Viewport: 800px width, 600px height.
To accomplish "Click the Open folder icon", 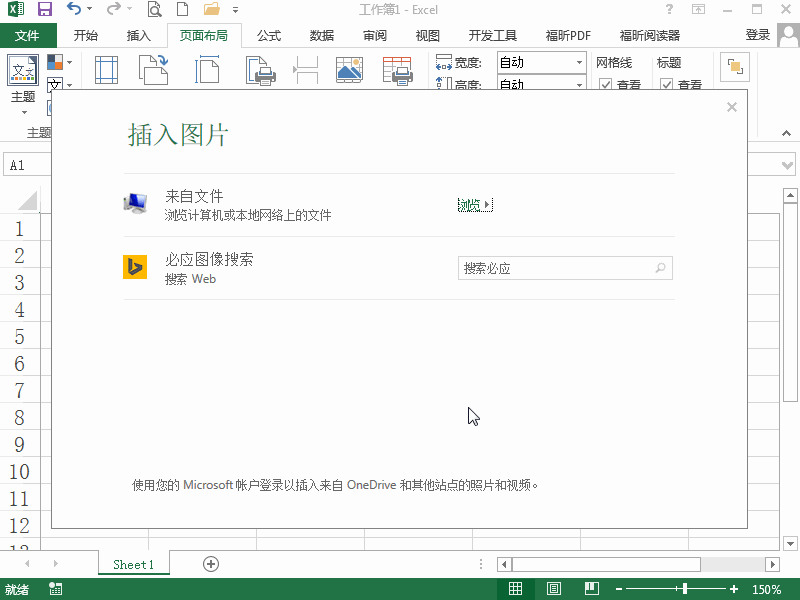I will click(211, 9).
